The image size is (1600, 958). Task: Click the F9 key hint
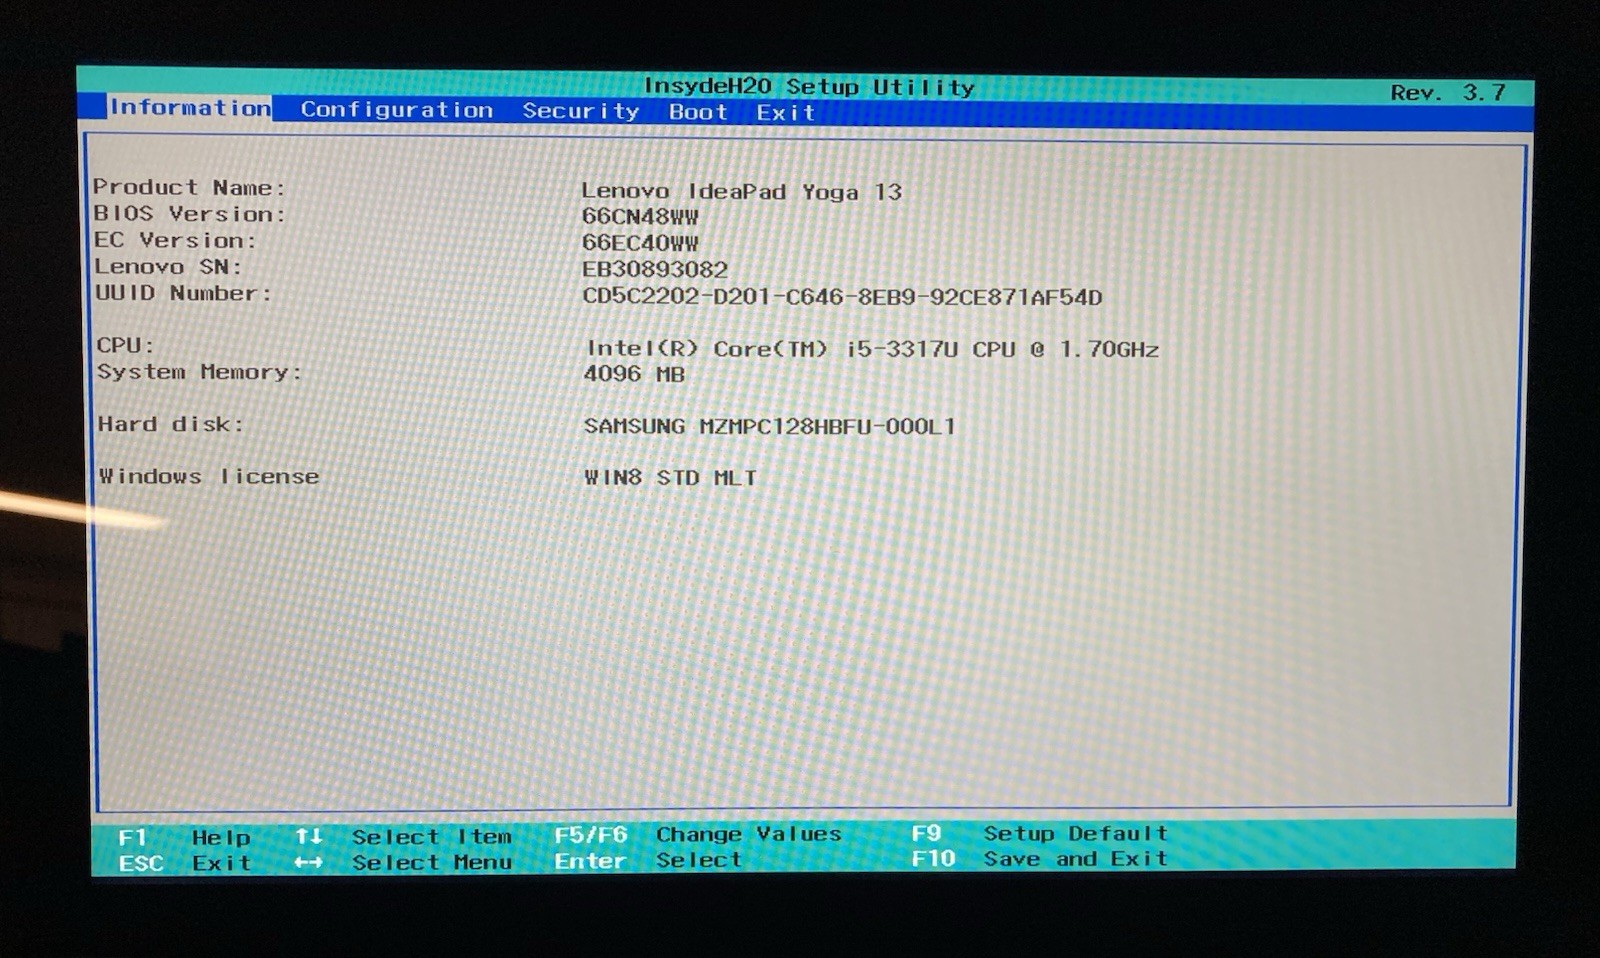coord(926,833)
